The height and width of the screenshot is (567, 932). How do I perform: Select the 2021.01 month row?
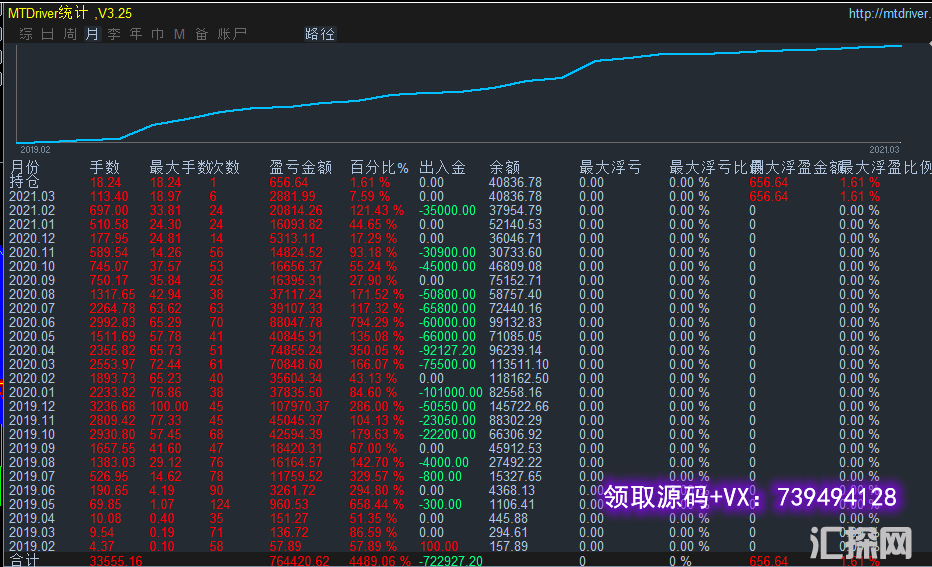pos(32,224)
